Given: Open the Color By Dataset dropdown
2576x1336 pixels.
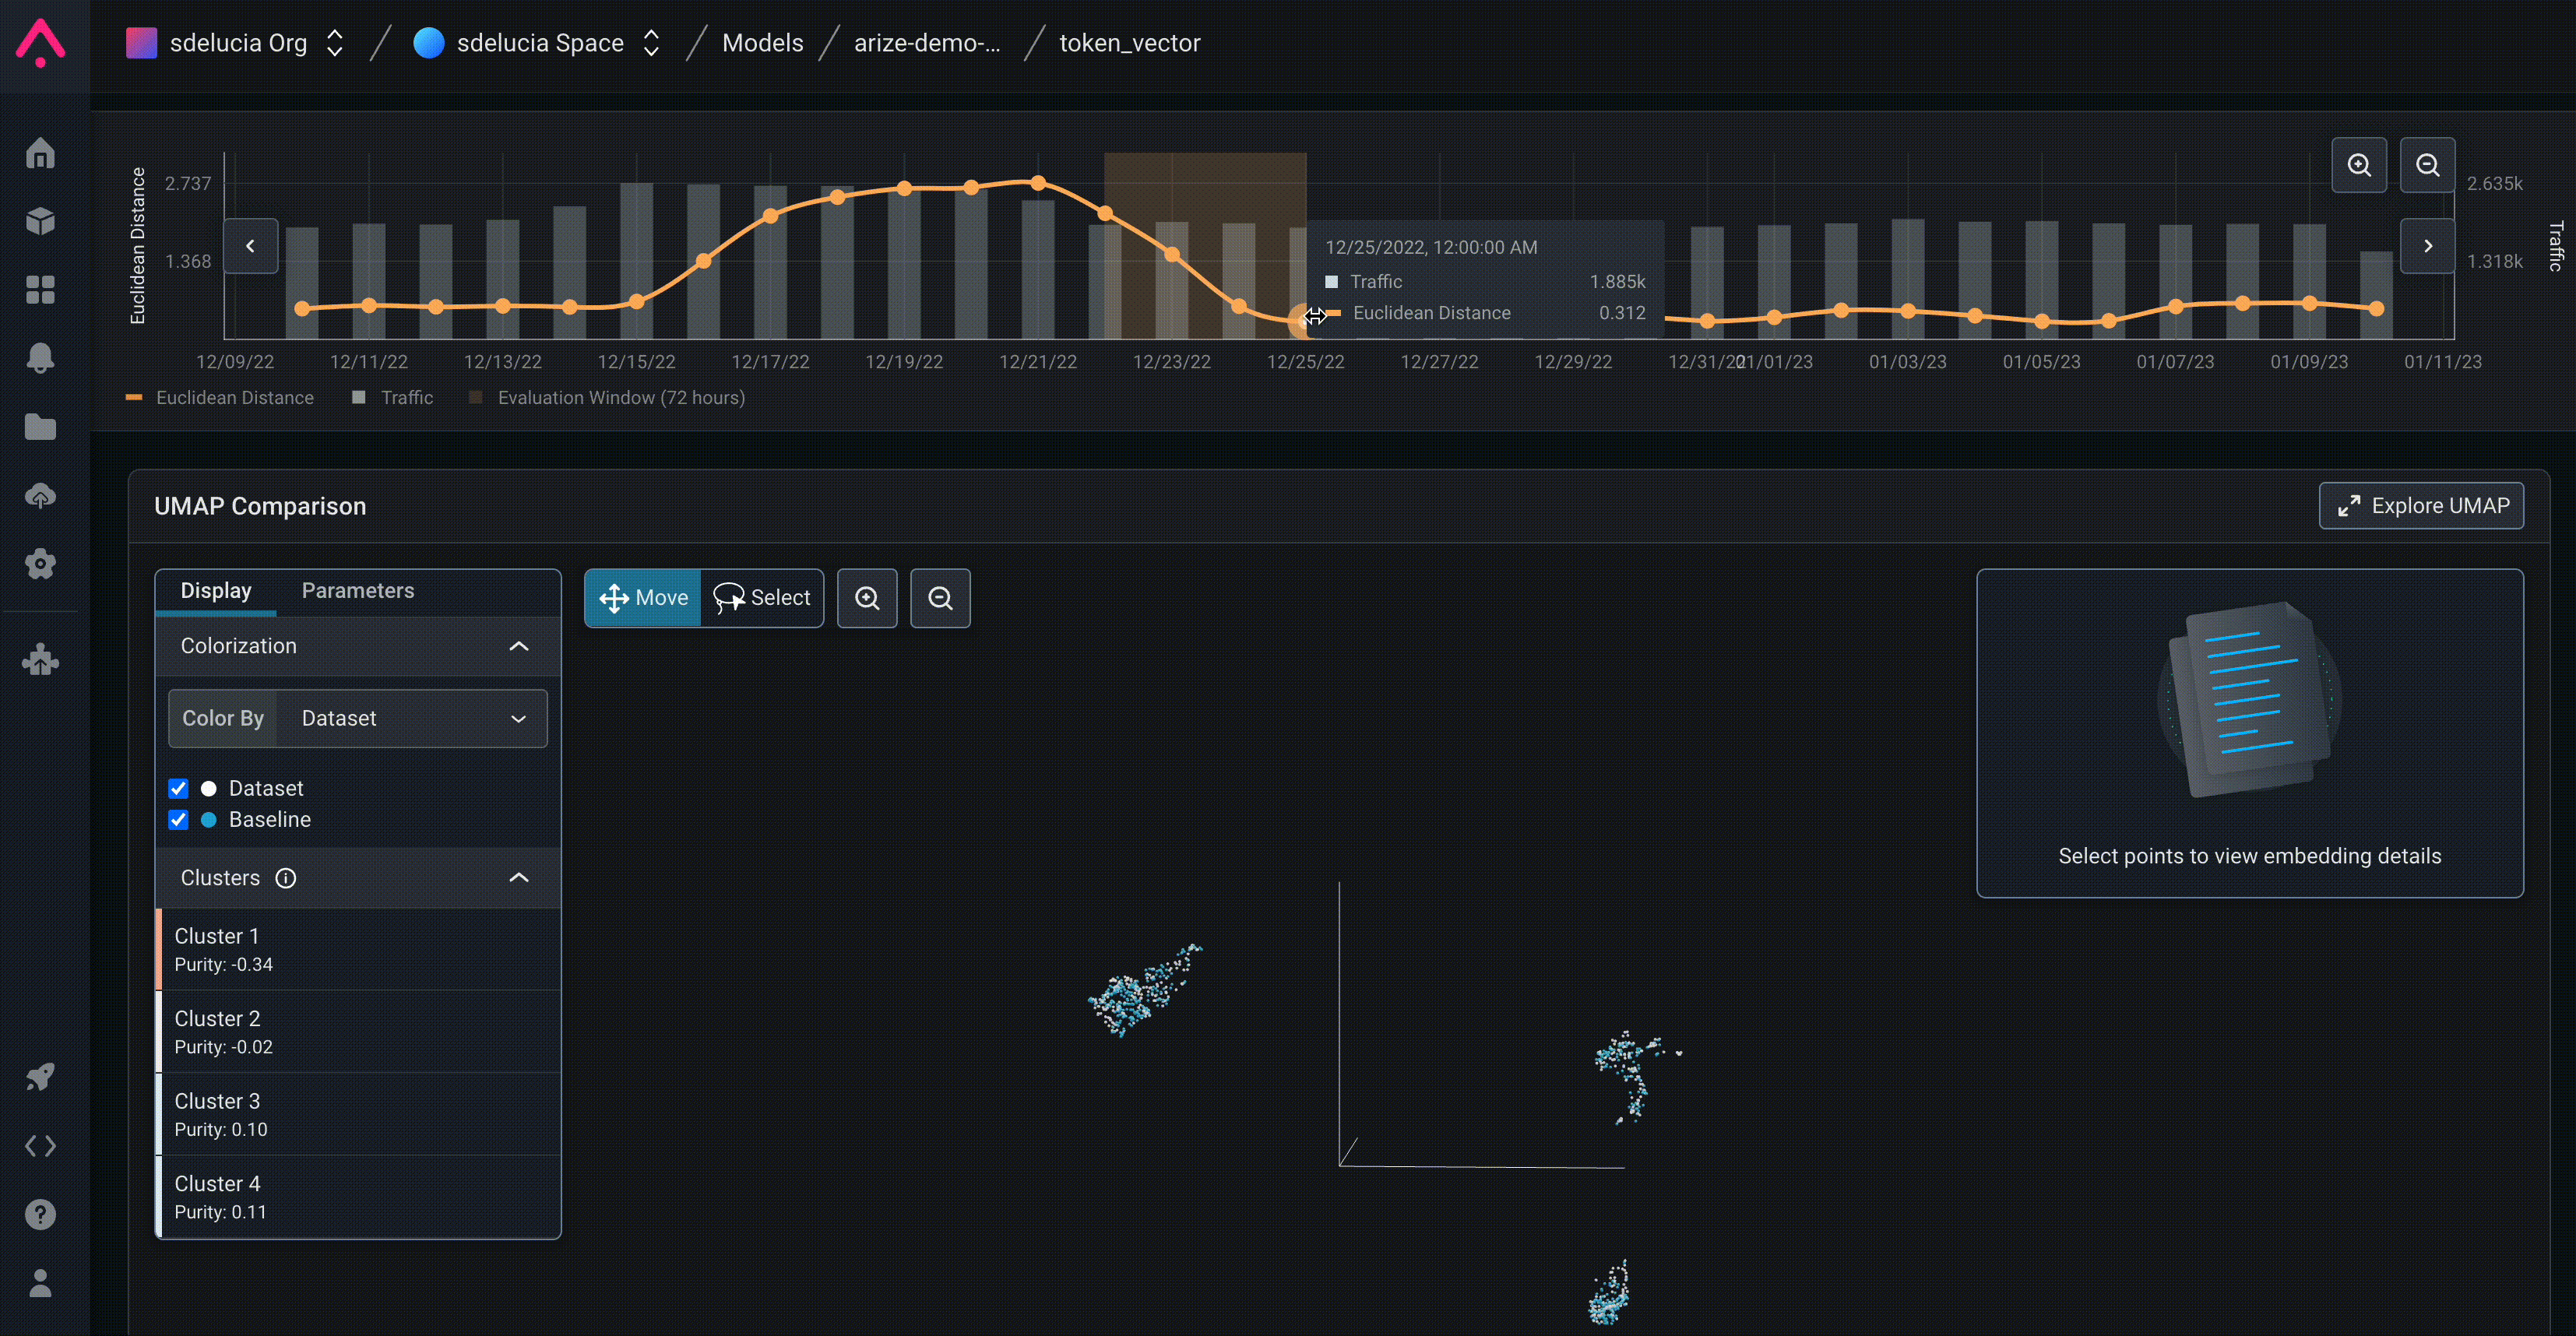Looking at the screenshot, I should click(410, 718).
